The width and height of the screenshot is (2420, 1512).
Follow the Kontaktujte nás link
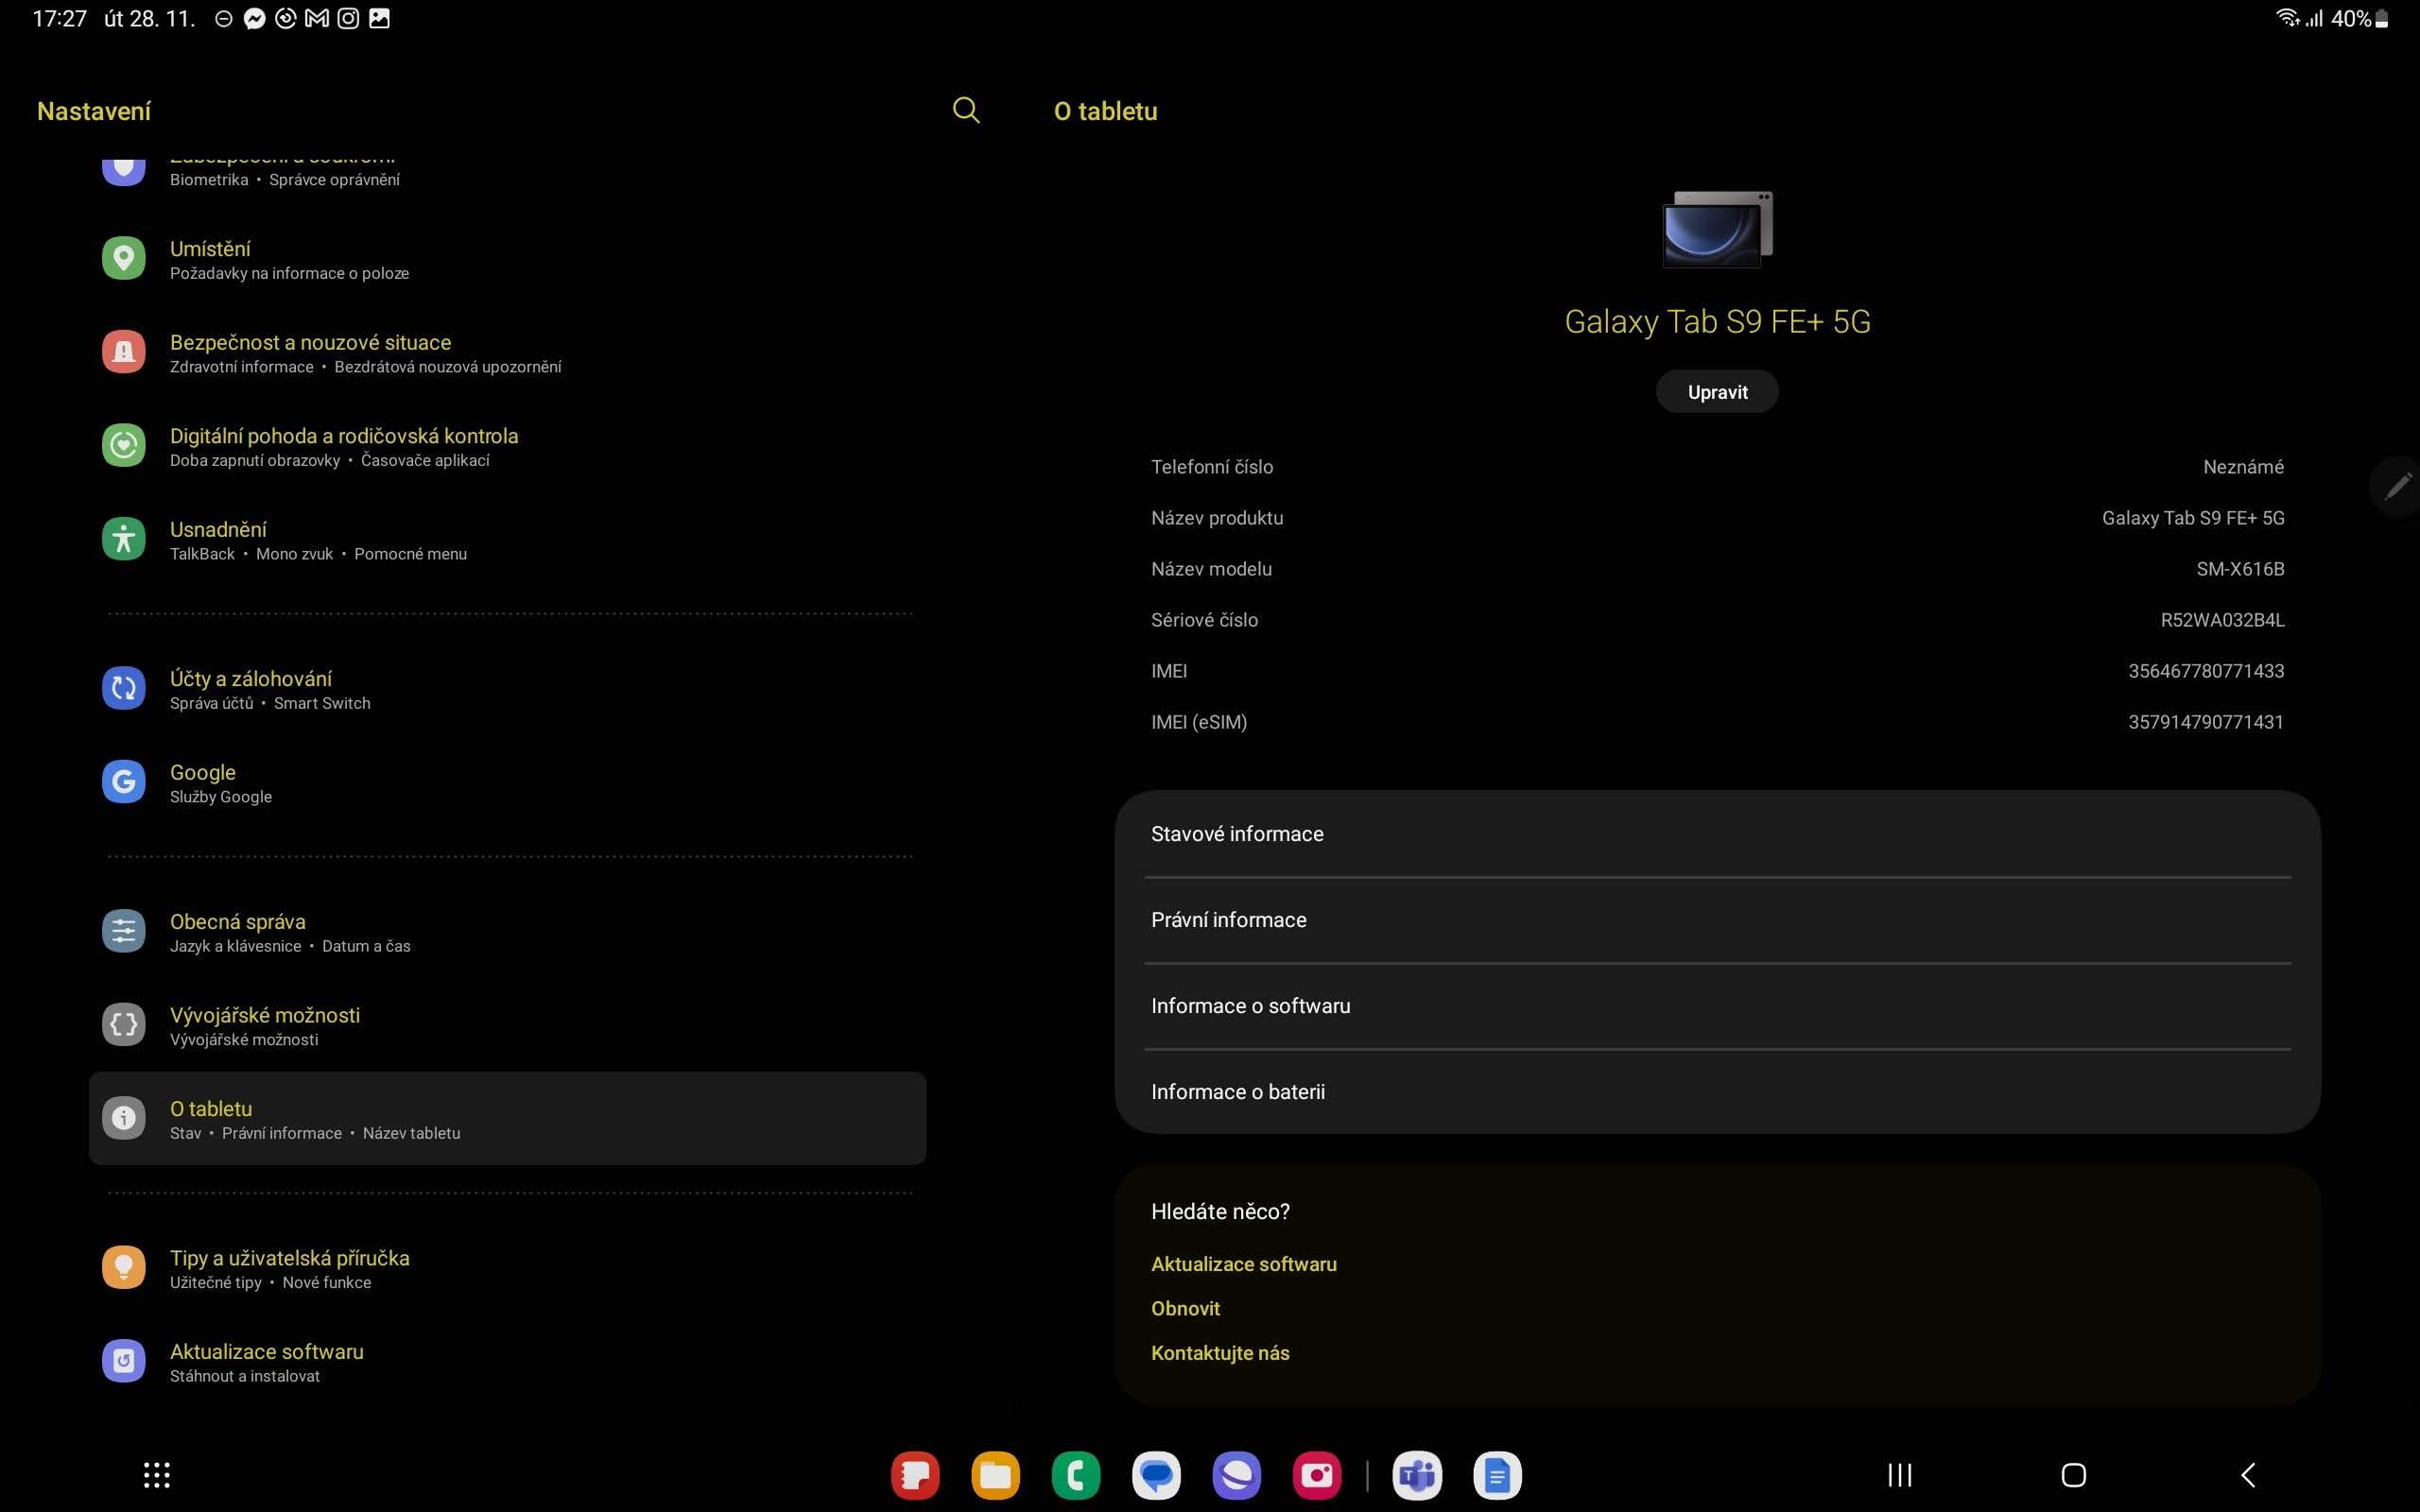tap(1220, 1353)
